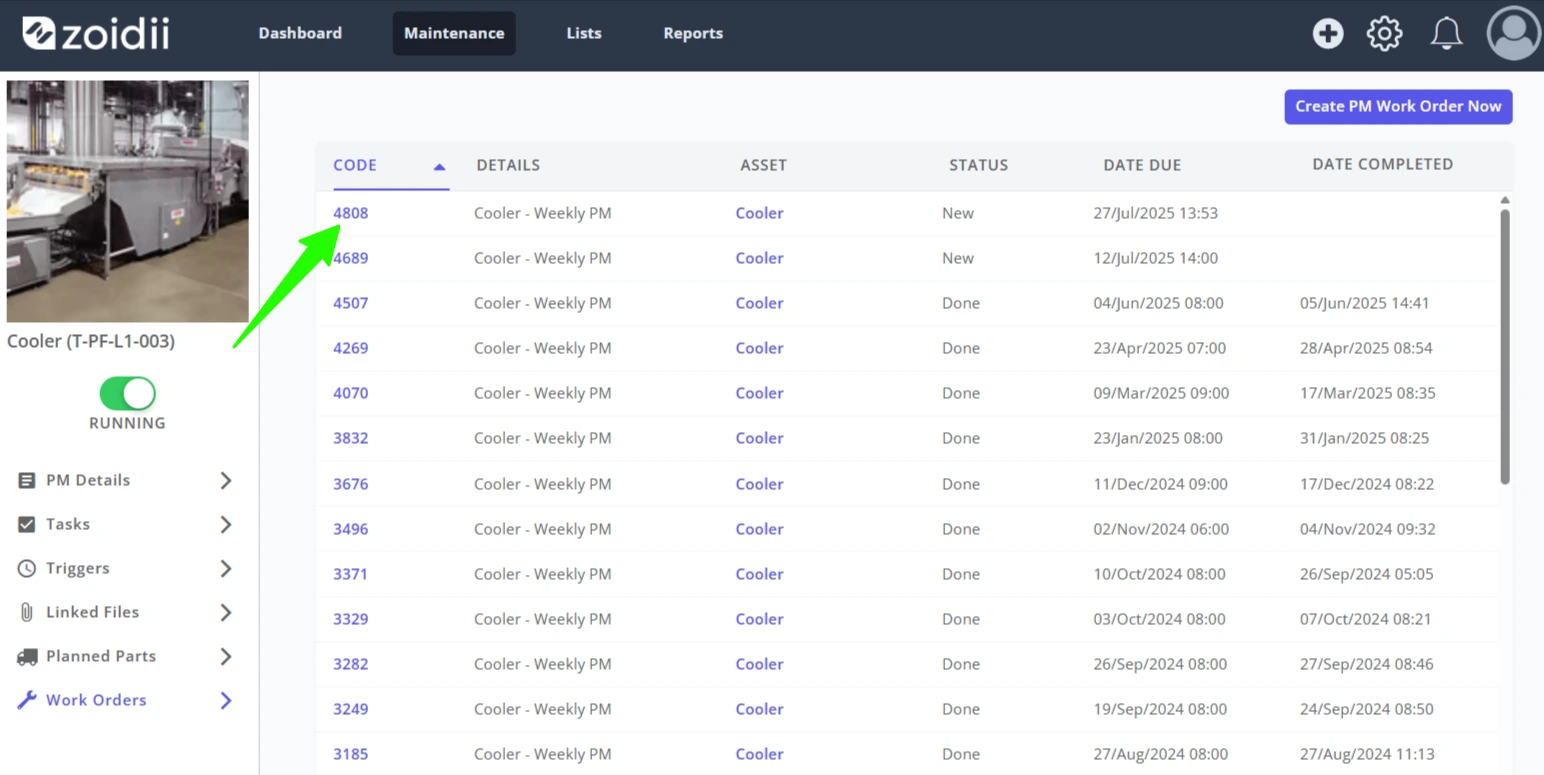Open user profile avatar
The image size is (1544, 775).
click(x=1514, y=33)
